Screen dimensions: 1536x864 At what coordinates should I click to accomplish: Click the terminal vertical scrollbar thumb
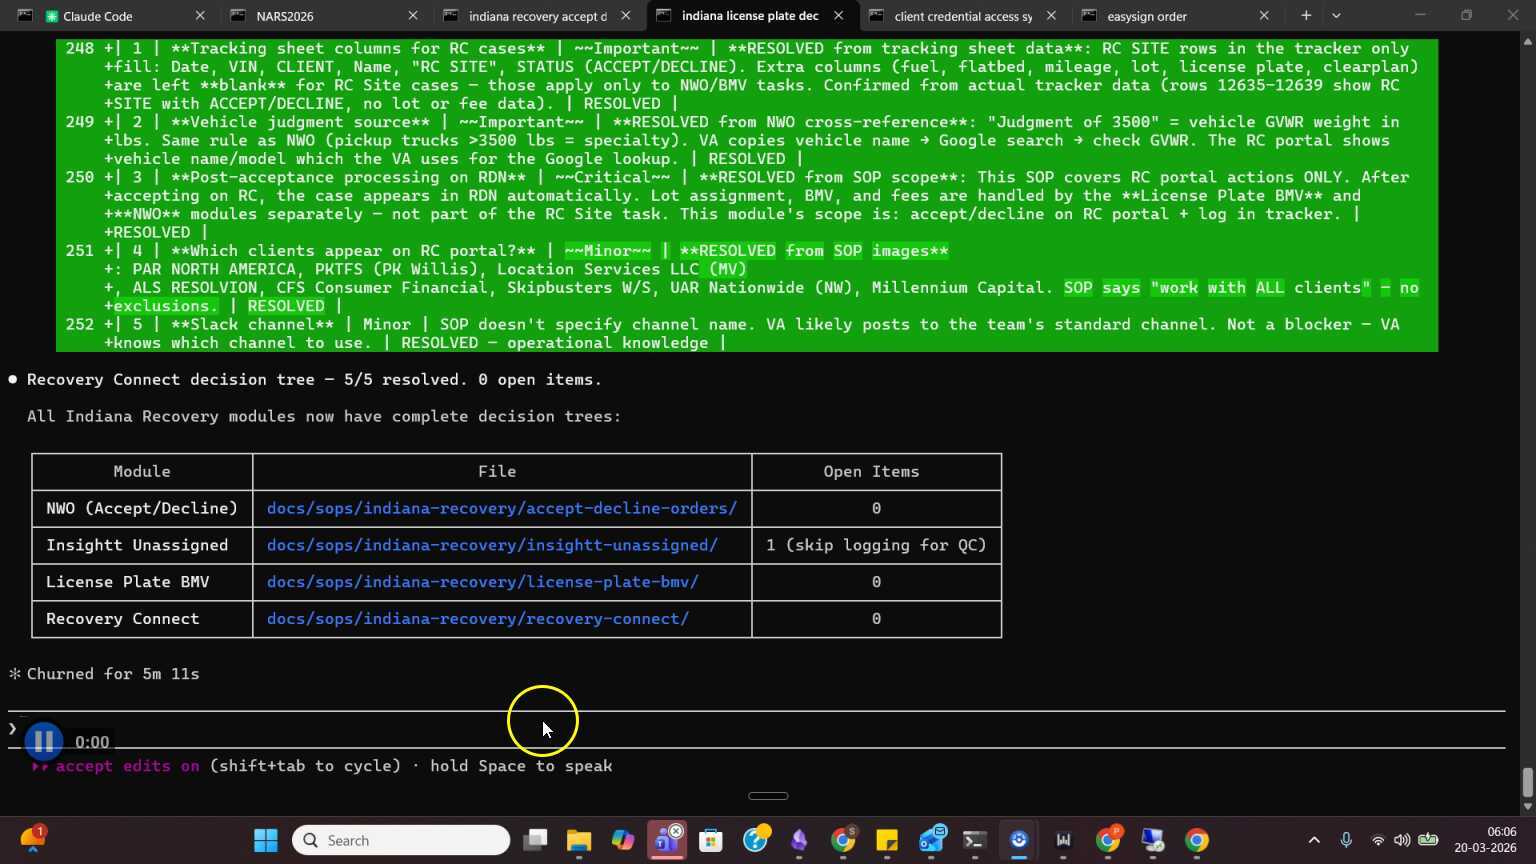pos(1527,782)
